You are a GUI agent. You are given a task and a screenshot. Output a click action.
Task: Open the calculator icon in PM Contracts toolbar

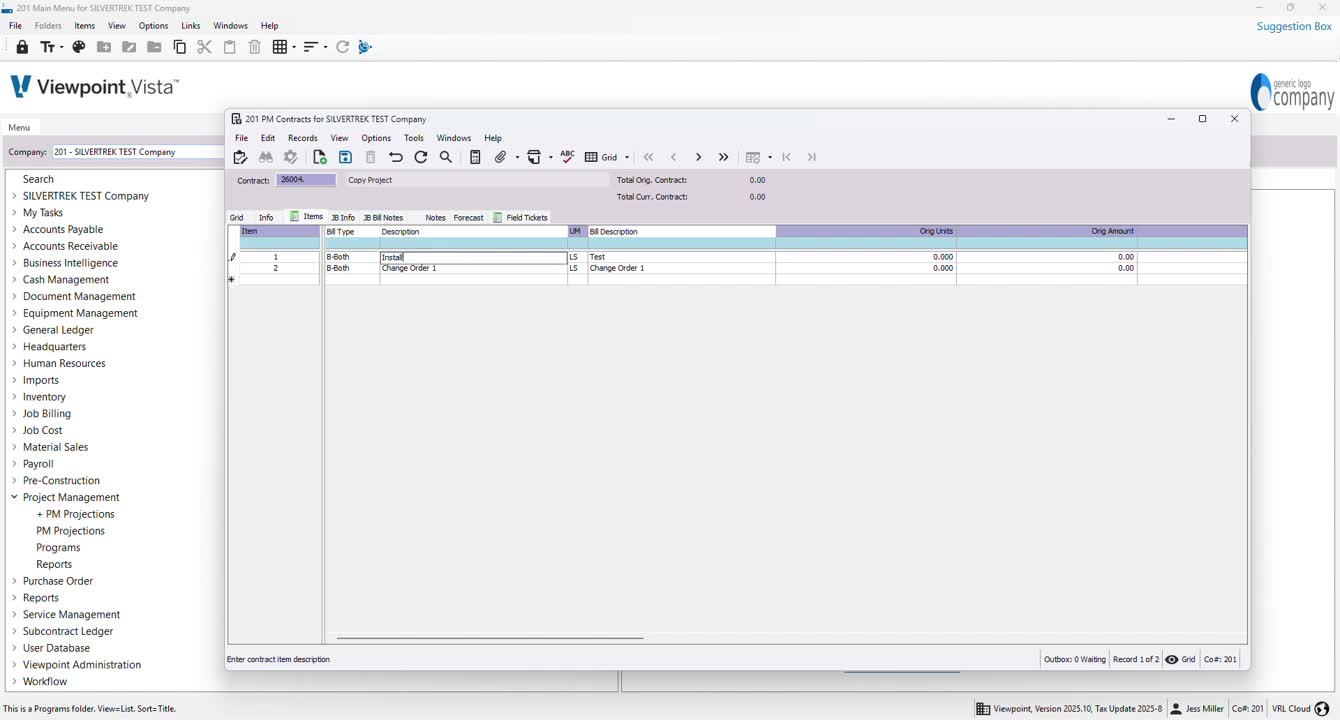pos(475,157)
